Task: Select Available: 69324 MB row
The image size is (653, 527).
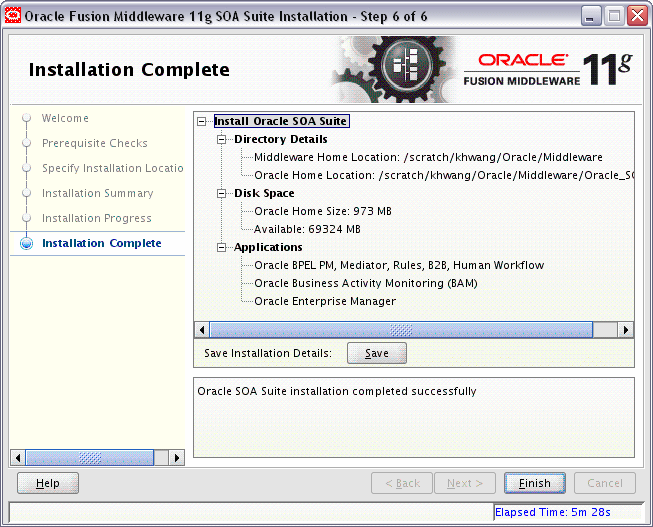Action: pyautogui.click(x=307, y=229)
